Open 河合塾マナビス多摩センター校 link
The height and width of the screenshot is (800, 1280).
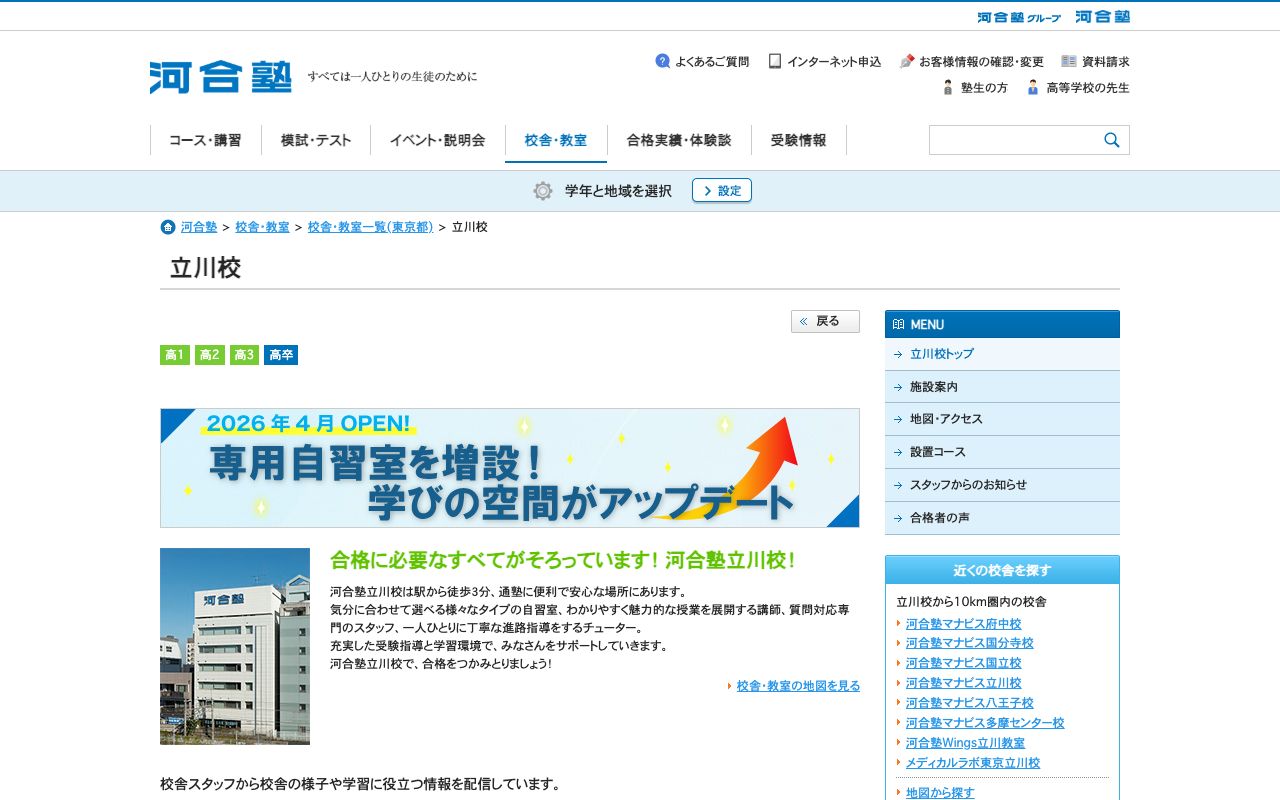(985, 723)
